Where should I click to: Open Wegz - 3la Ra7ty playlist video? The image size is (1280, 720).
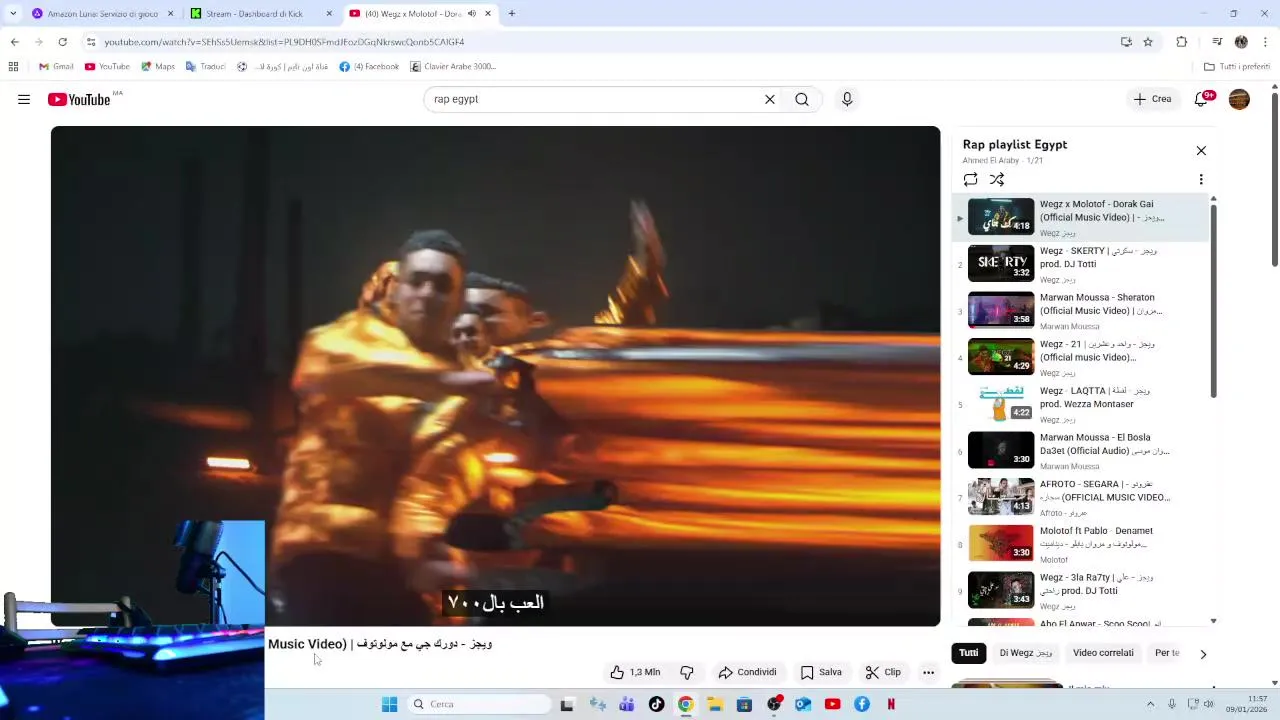pyautogui.click(x=1080, y=591)
